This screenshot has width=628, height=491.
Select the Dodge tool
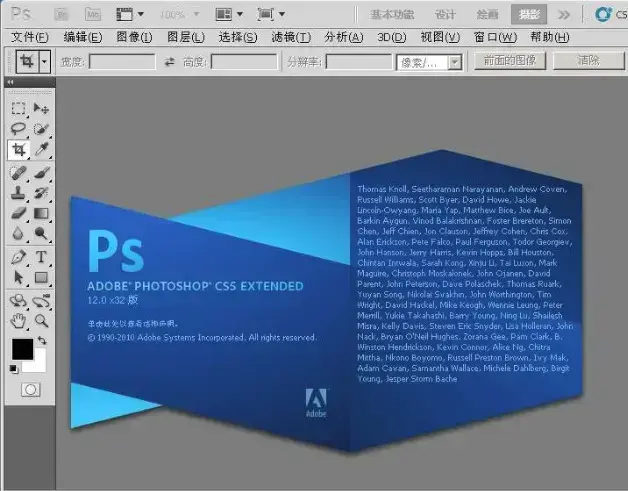(41, 233)
